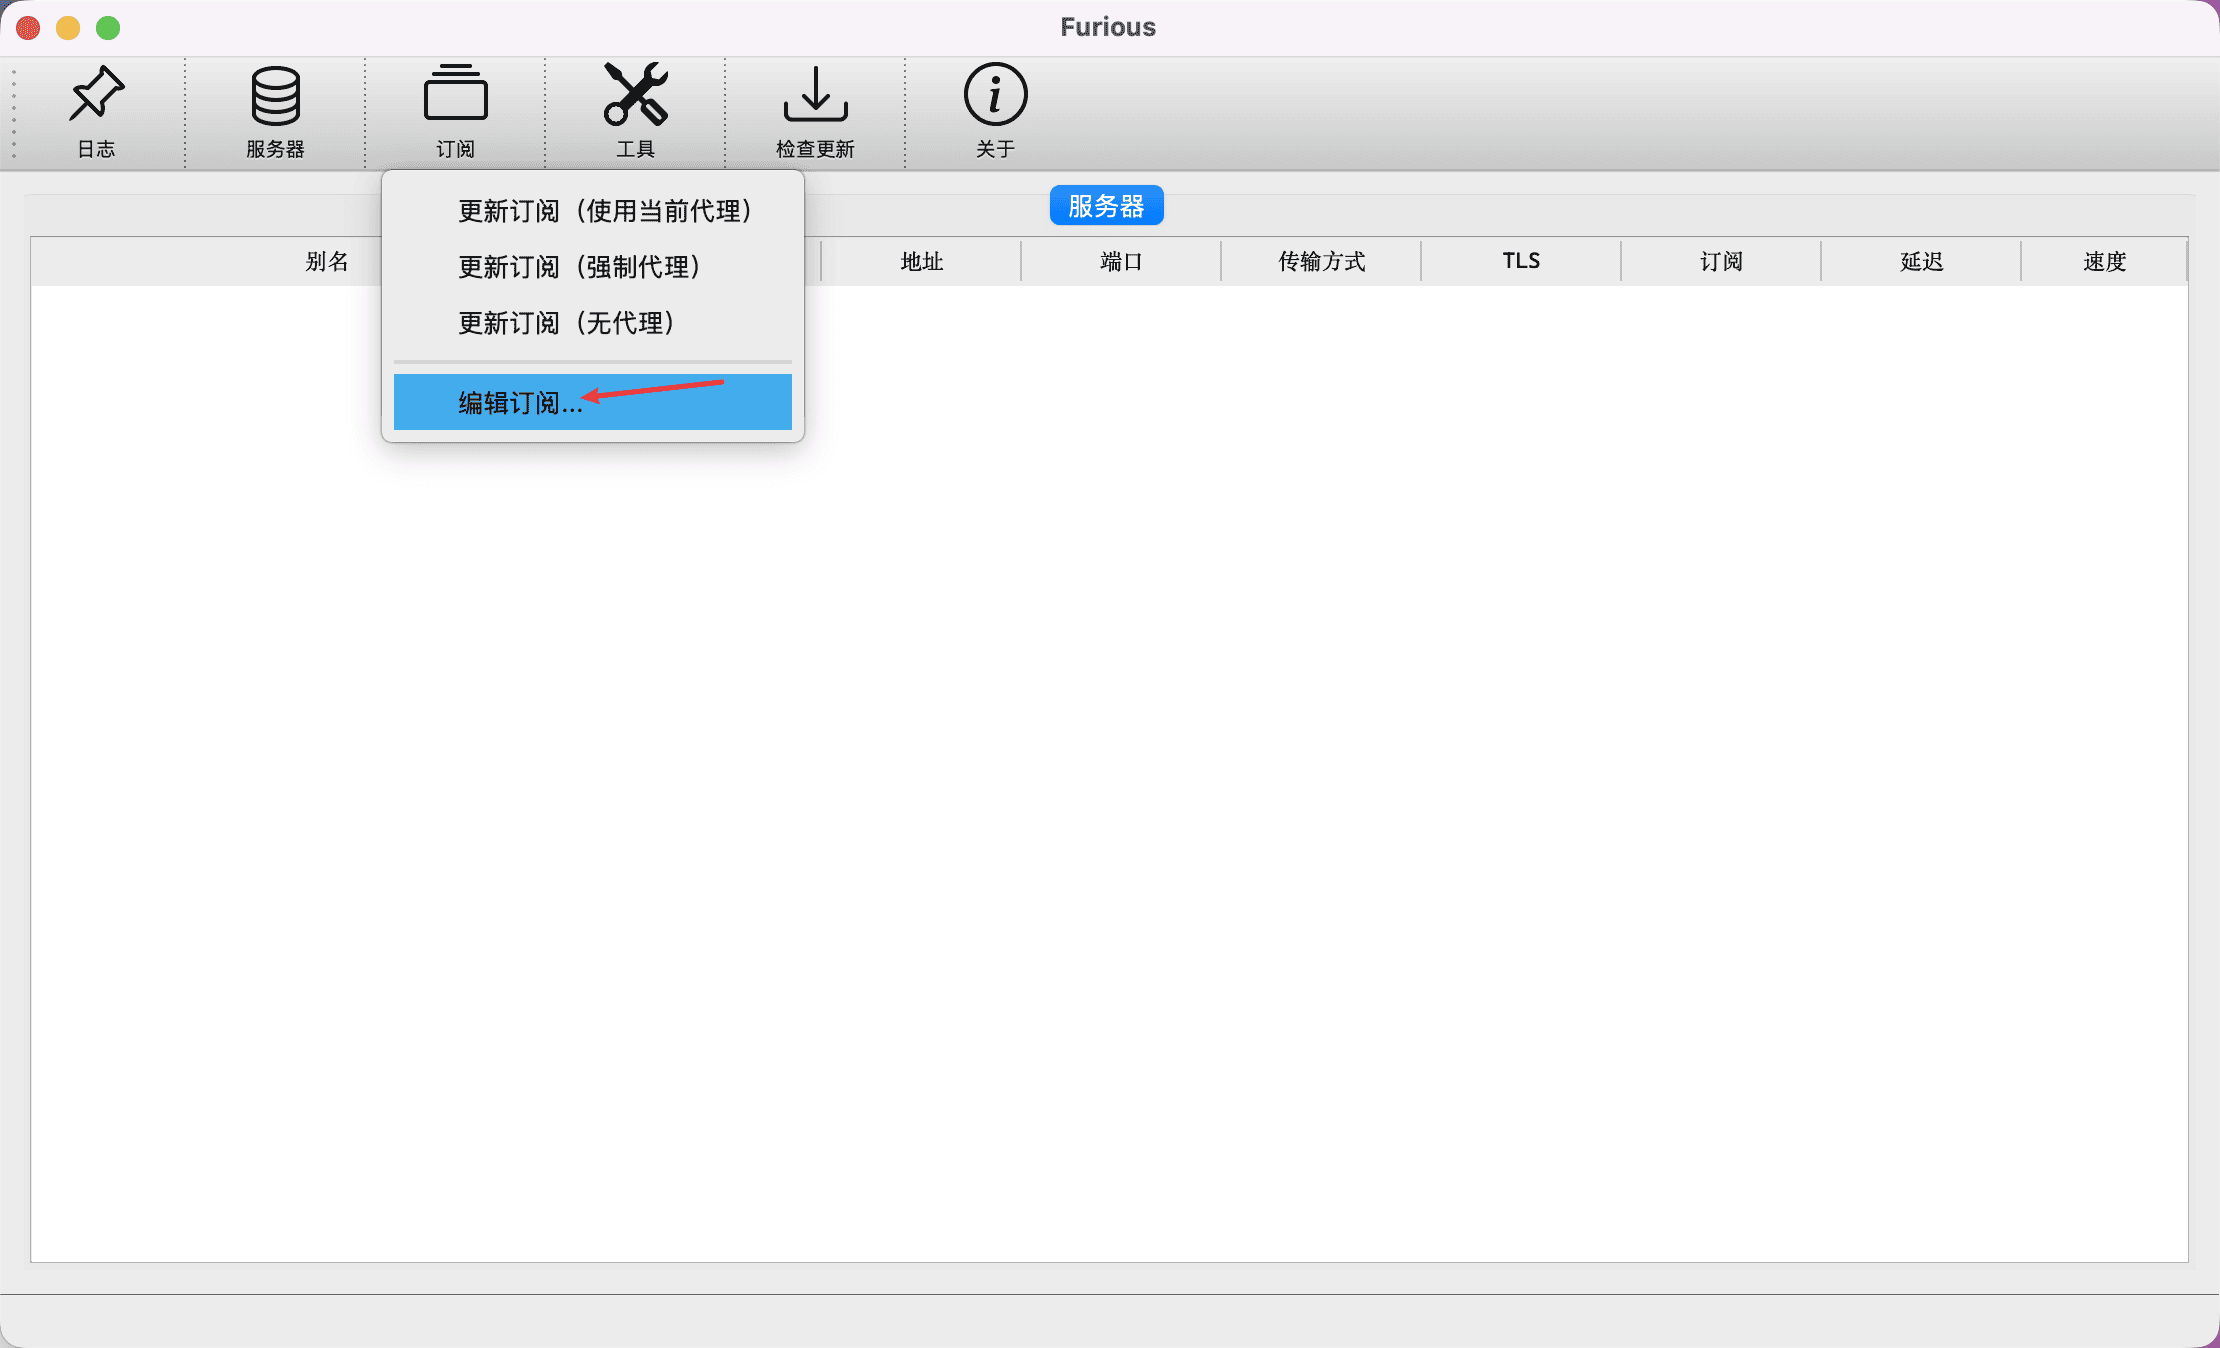Sort by 别名 column header

point(327,262)
